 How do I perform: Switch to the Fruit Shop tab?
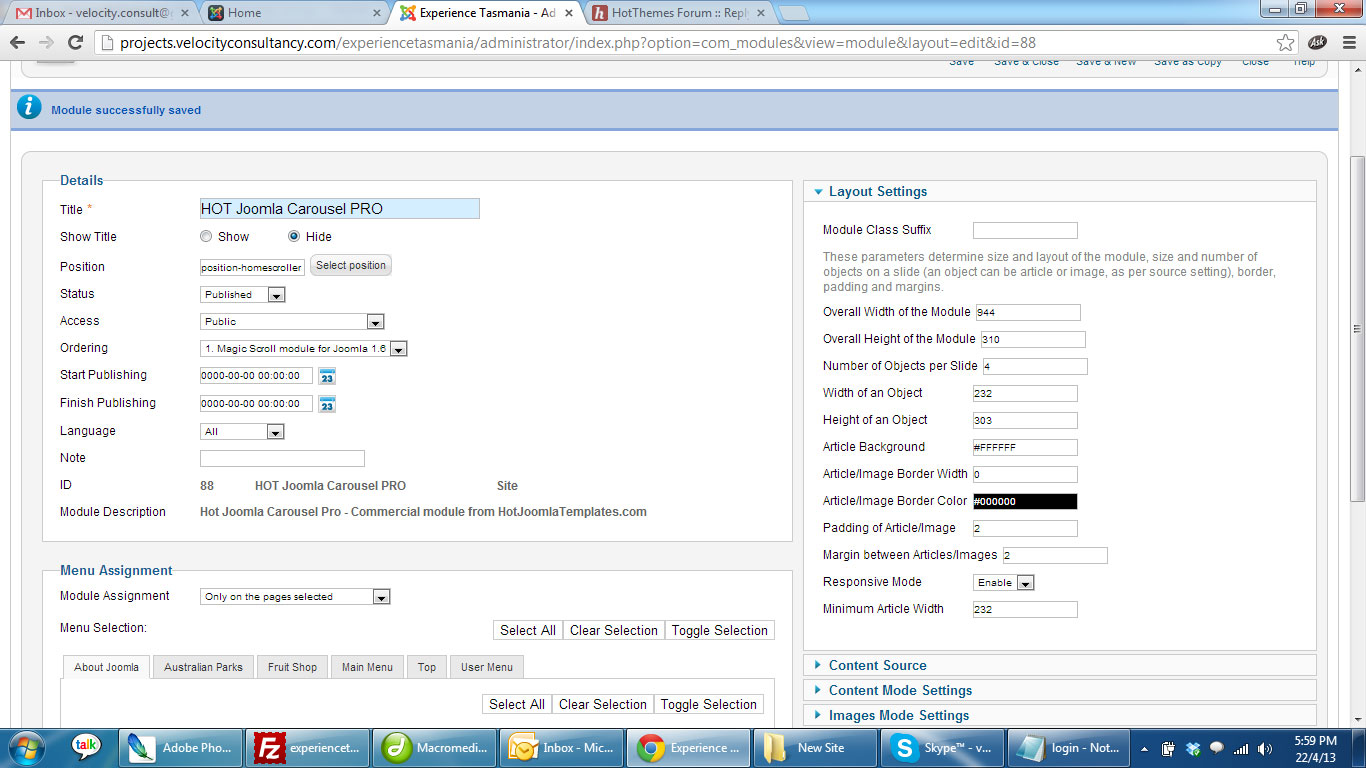(292, 667)
